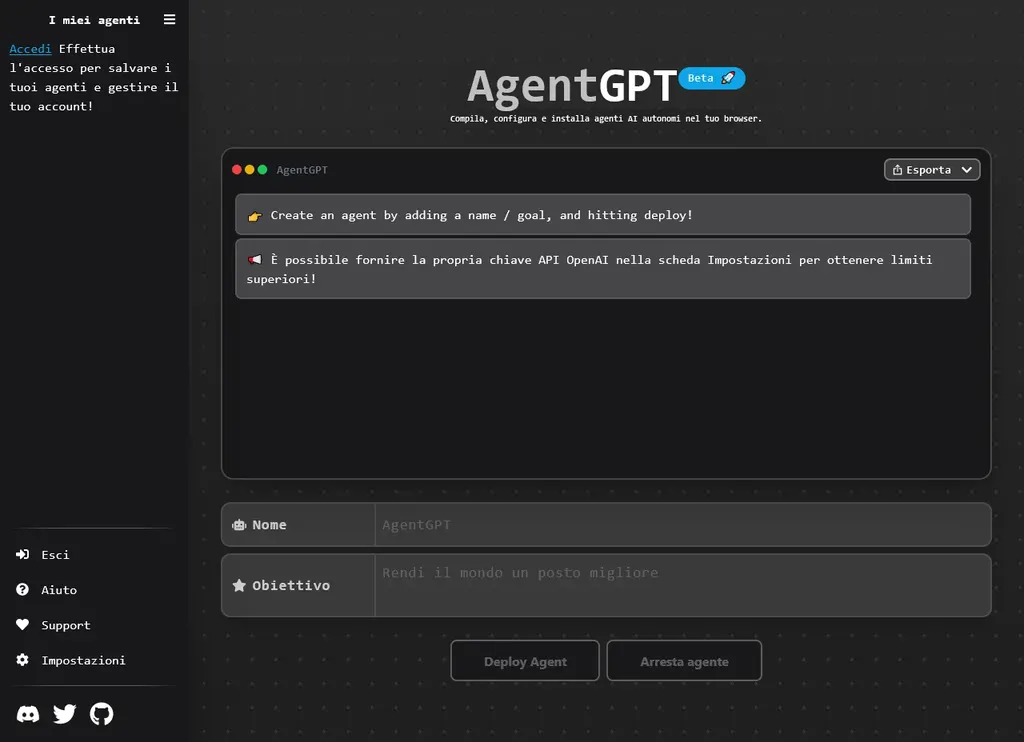Viewport: 1024px width, 742px height.
Task: Click the pointing hand emoji icon
Action: (255, 216)
